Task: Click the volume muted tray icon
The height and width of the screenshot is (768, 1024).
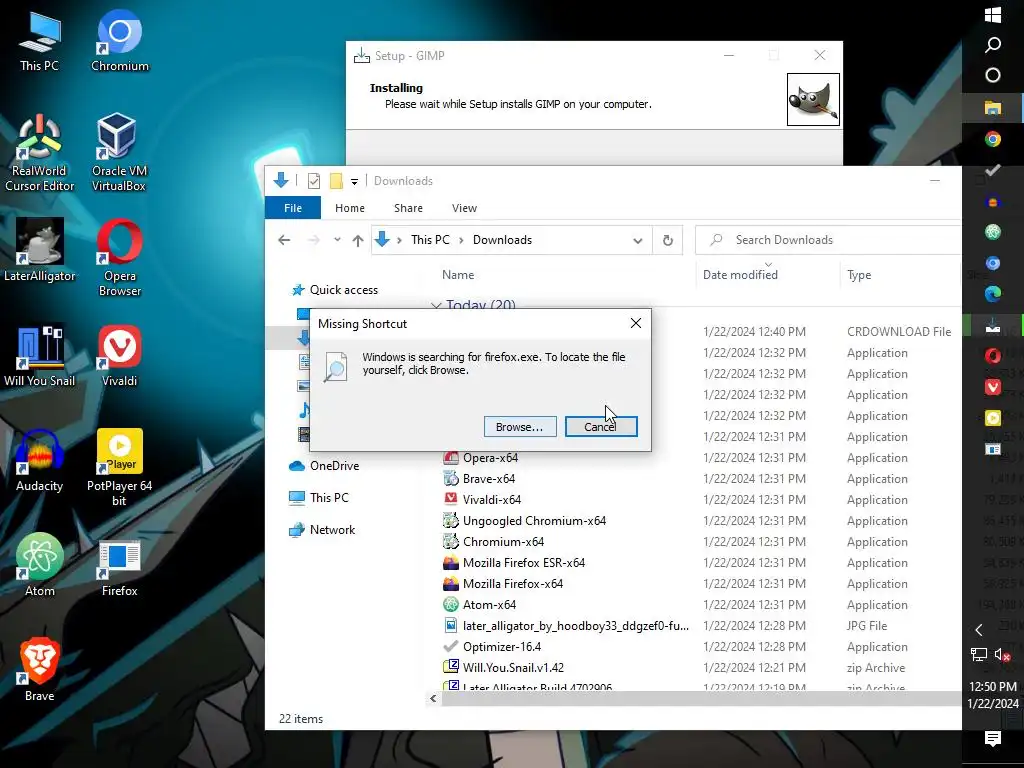Action: pos(1002,654)
